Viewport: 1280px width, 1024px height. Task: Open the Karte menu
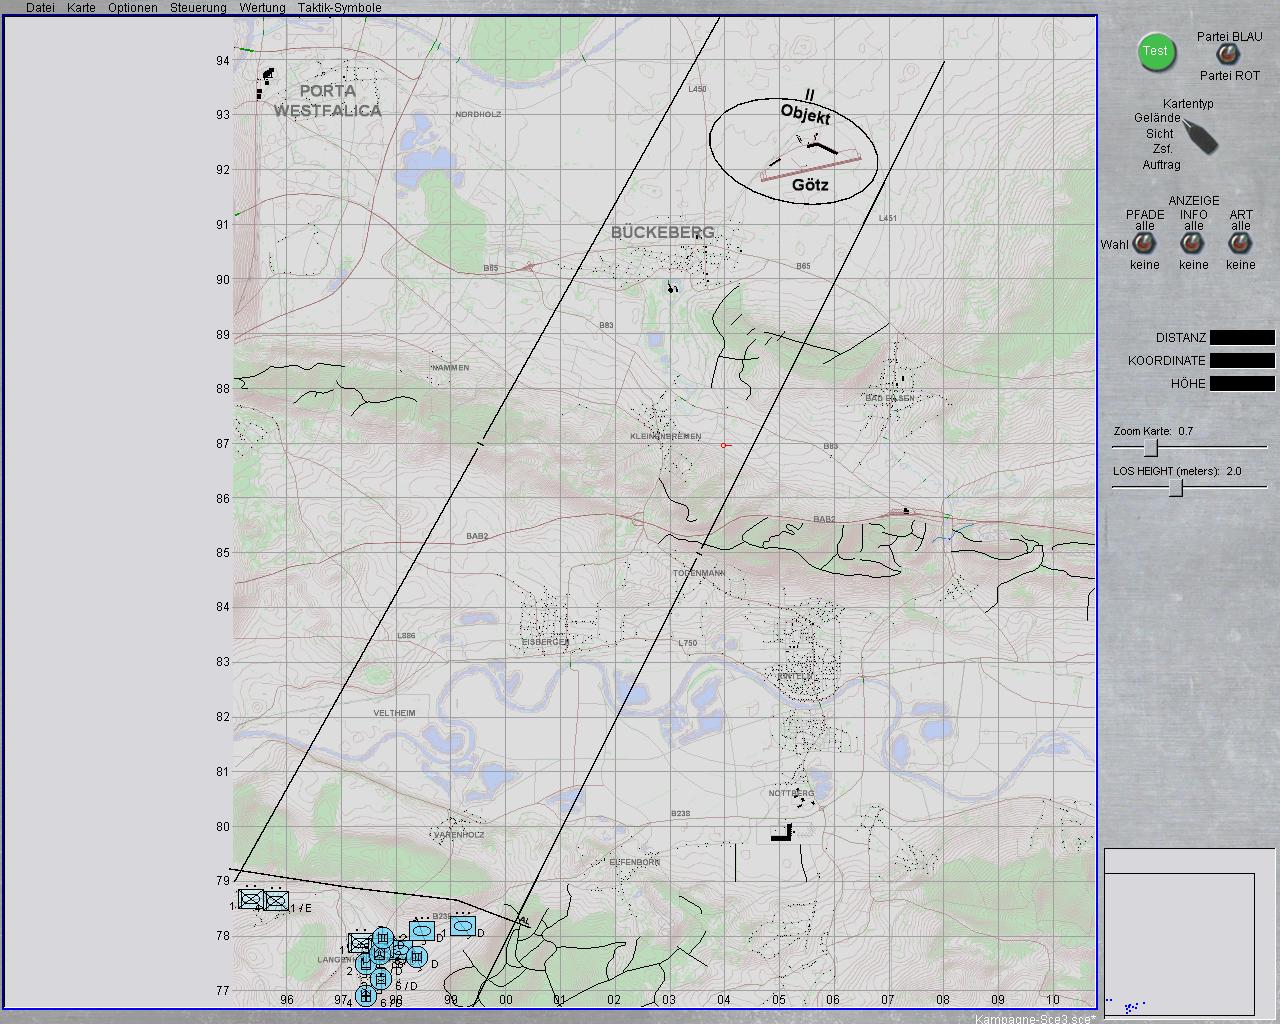(x=81, y=8)
